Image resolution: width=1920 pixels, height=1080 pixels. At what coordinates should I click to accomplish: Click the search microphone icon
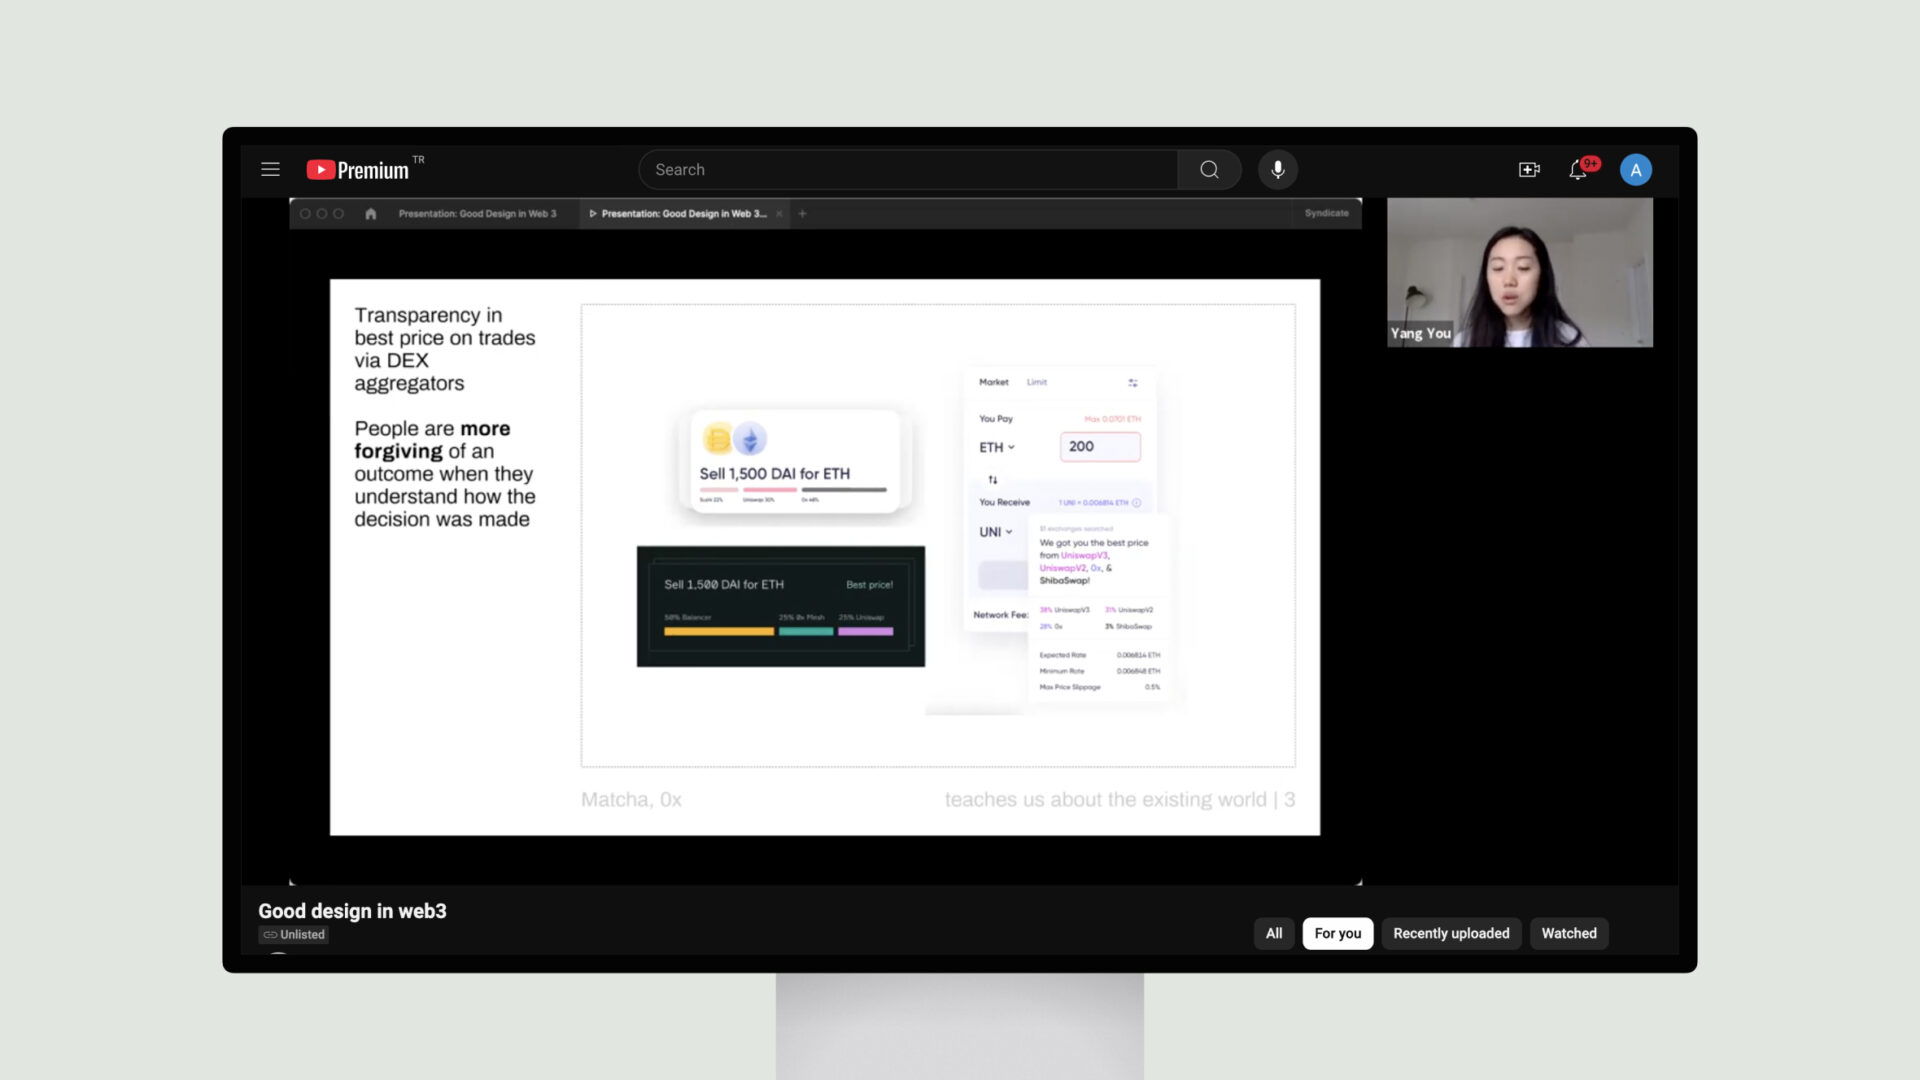coord(1276,169)
